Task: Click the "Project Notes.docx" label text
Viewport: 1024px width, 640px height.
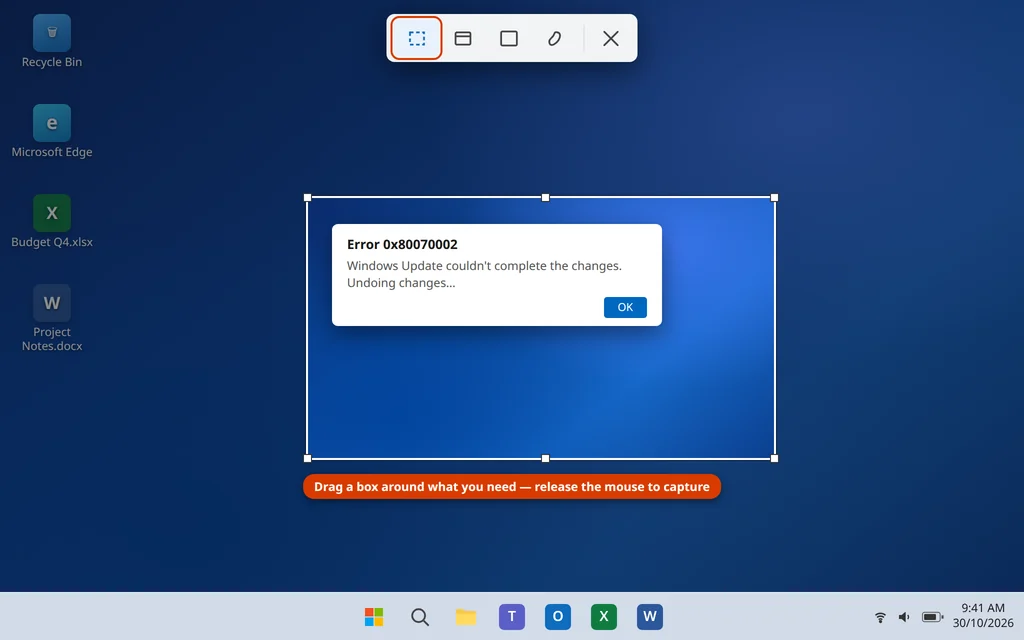Action: pyautogui.click(x=52, y=339)
